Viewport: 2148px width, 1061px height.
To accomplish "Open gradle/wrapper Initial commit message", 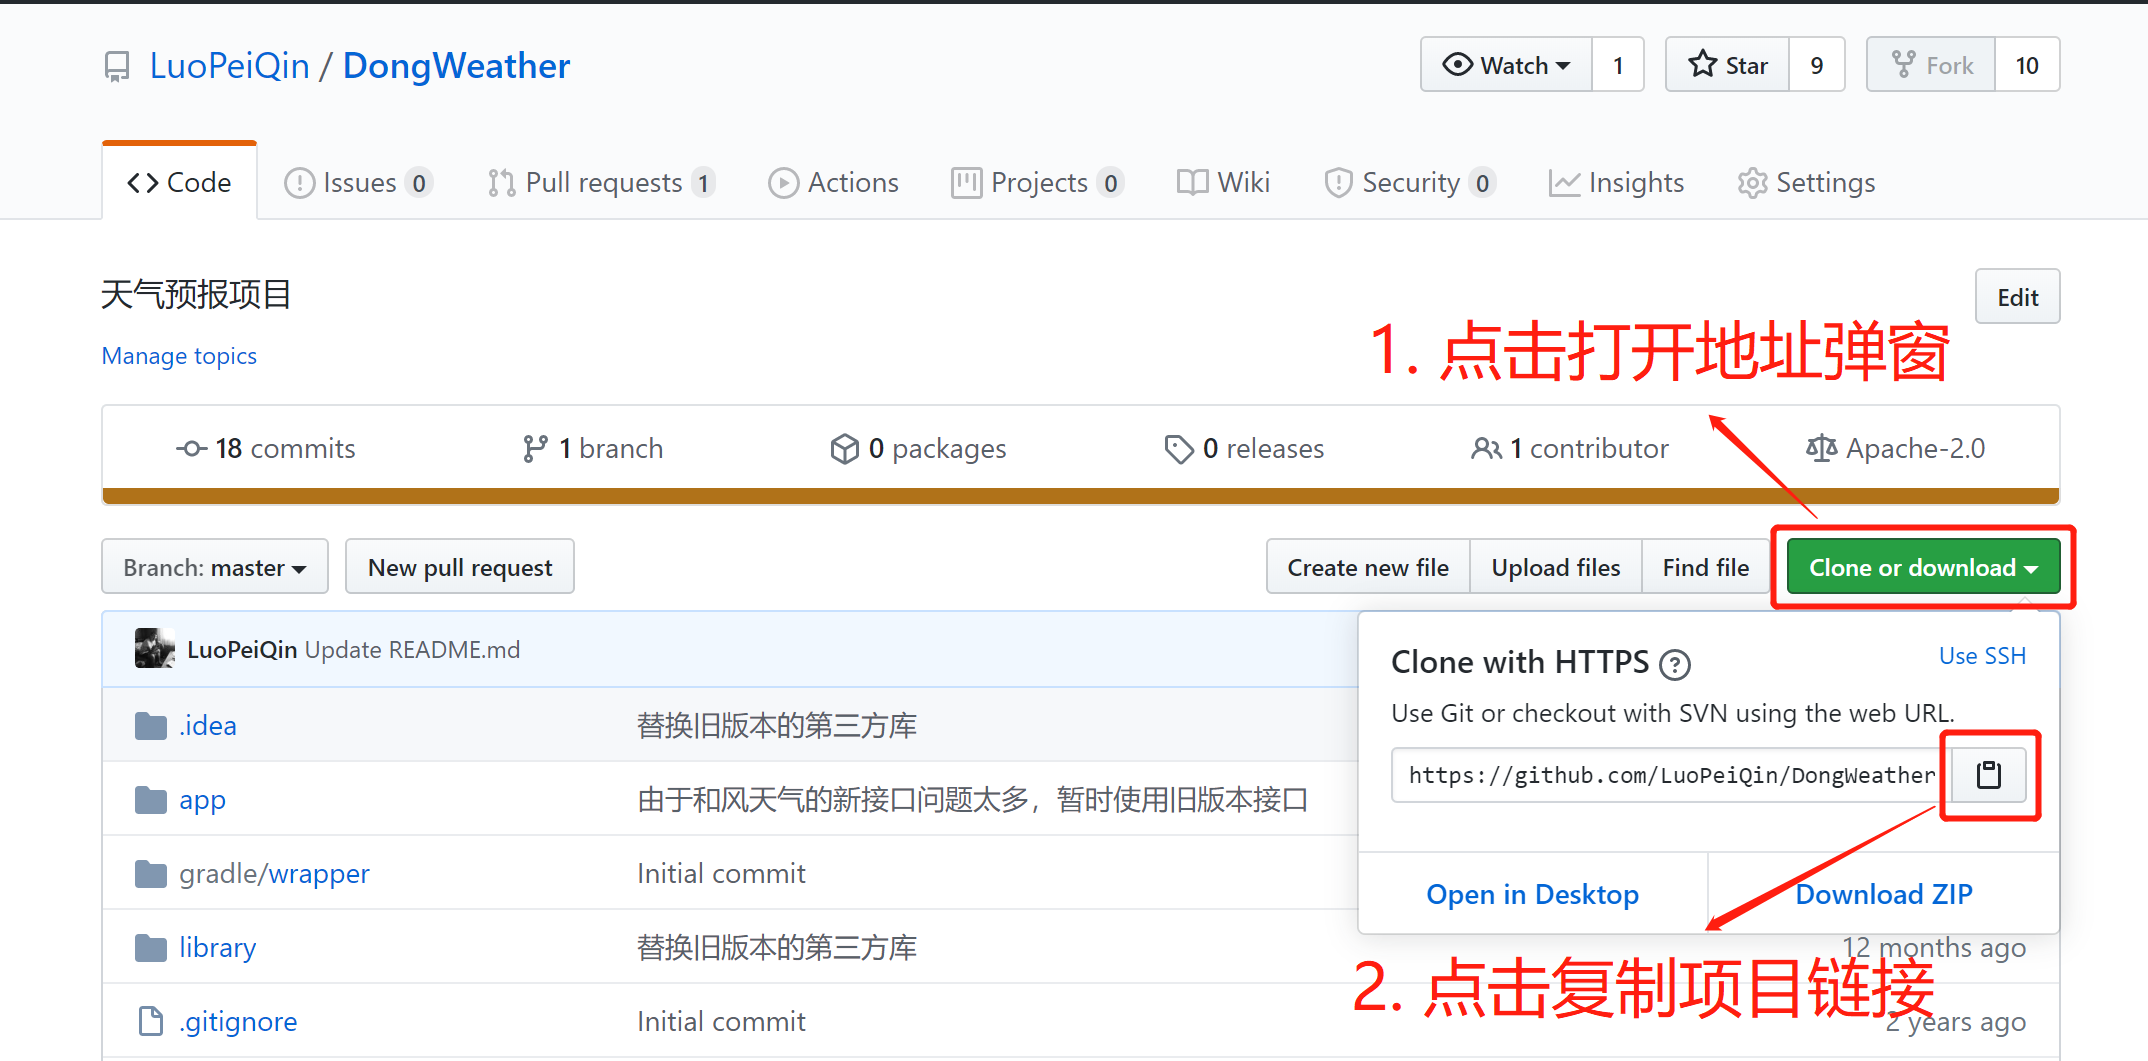I will pyautogui.click(x=721, y=874).
